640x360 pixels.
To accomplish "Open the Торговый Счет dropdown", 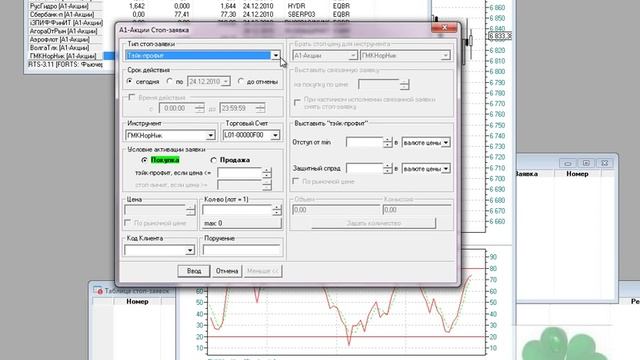I will click(275, 135).
